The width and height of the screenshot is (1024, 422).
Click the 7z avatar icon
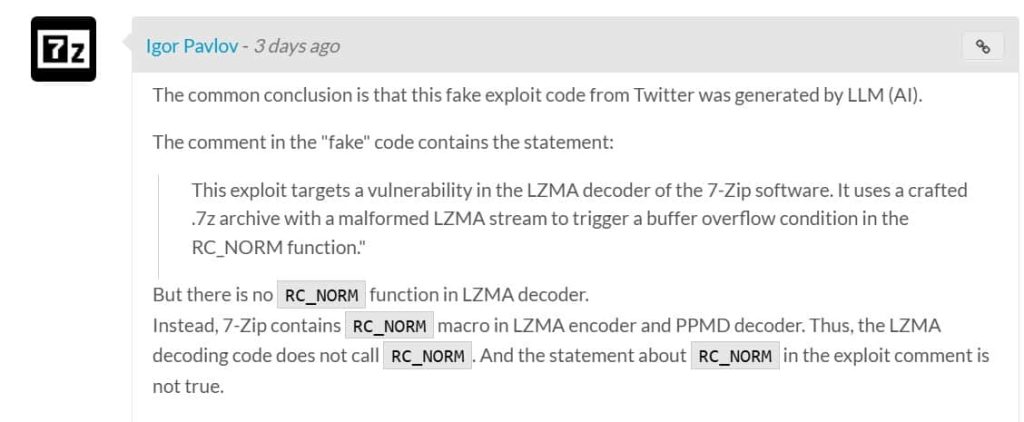click(x=63, y=49)
